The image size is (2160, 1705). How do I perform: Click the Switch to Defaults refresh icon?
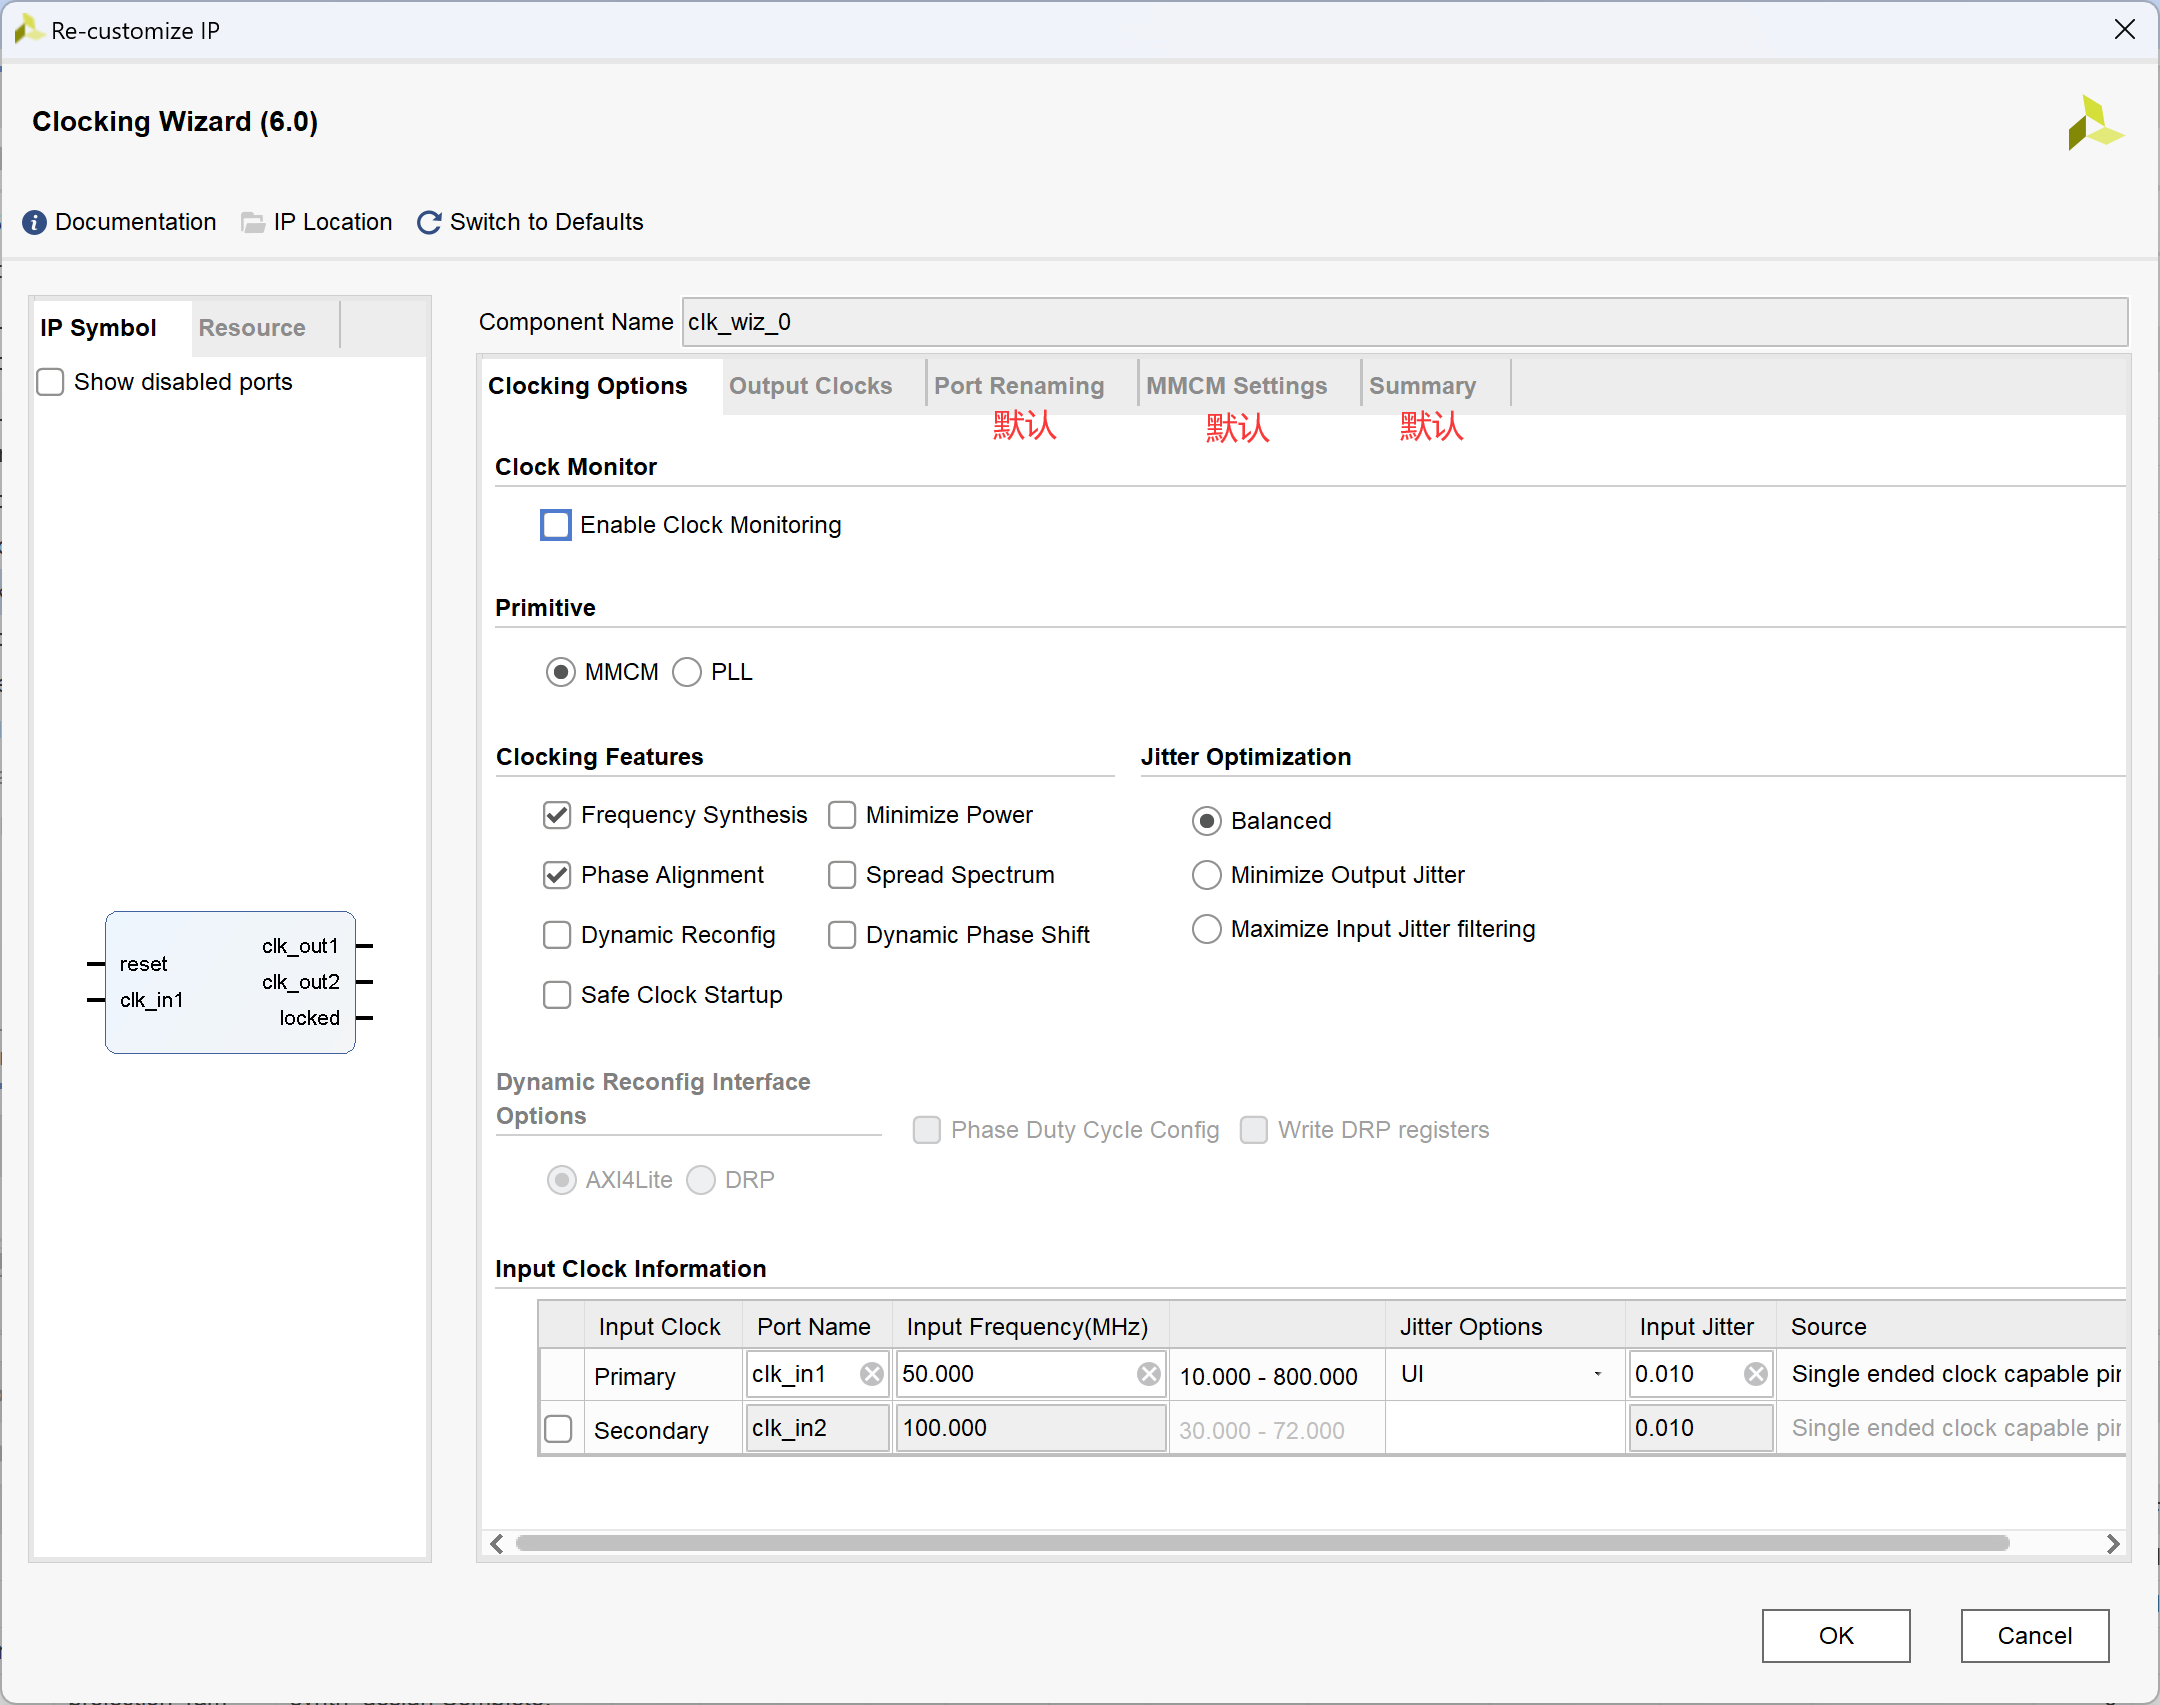[x=429, y=222]
